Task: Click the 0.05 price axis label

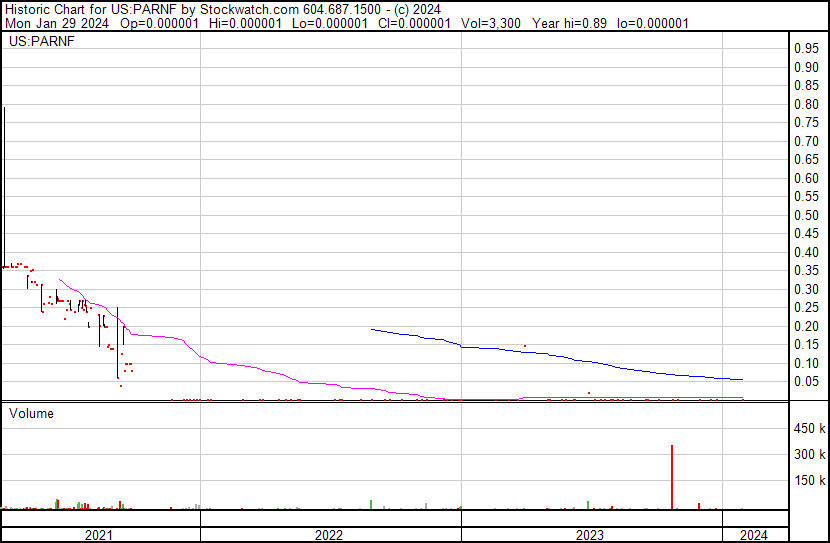Action: (806, 382)
